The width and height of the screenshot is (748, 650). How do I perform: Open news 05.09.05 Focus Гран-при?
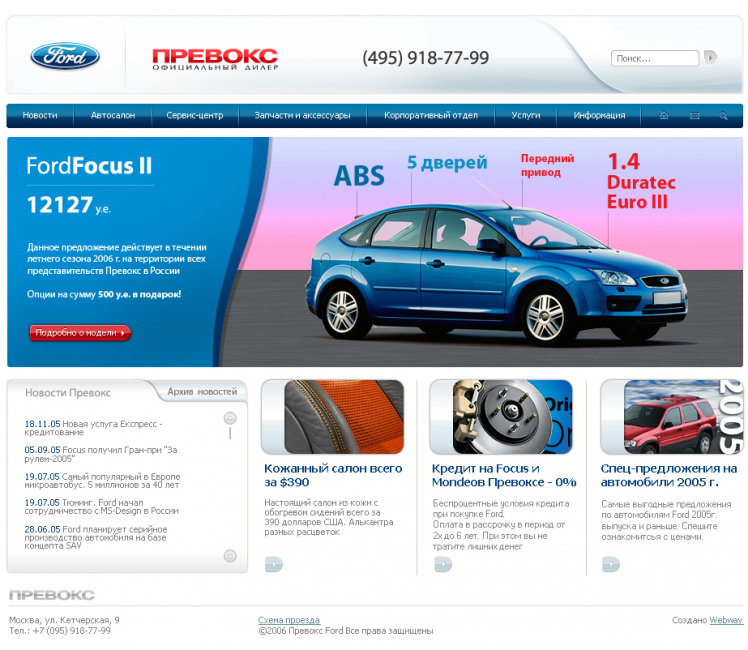101,454
